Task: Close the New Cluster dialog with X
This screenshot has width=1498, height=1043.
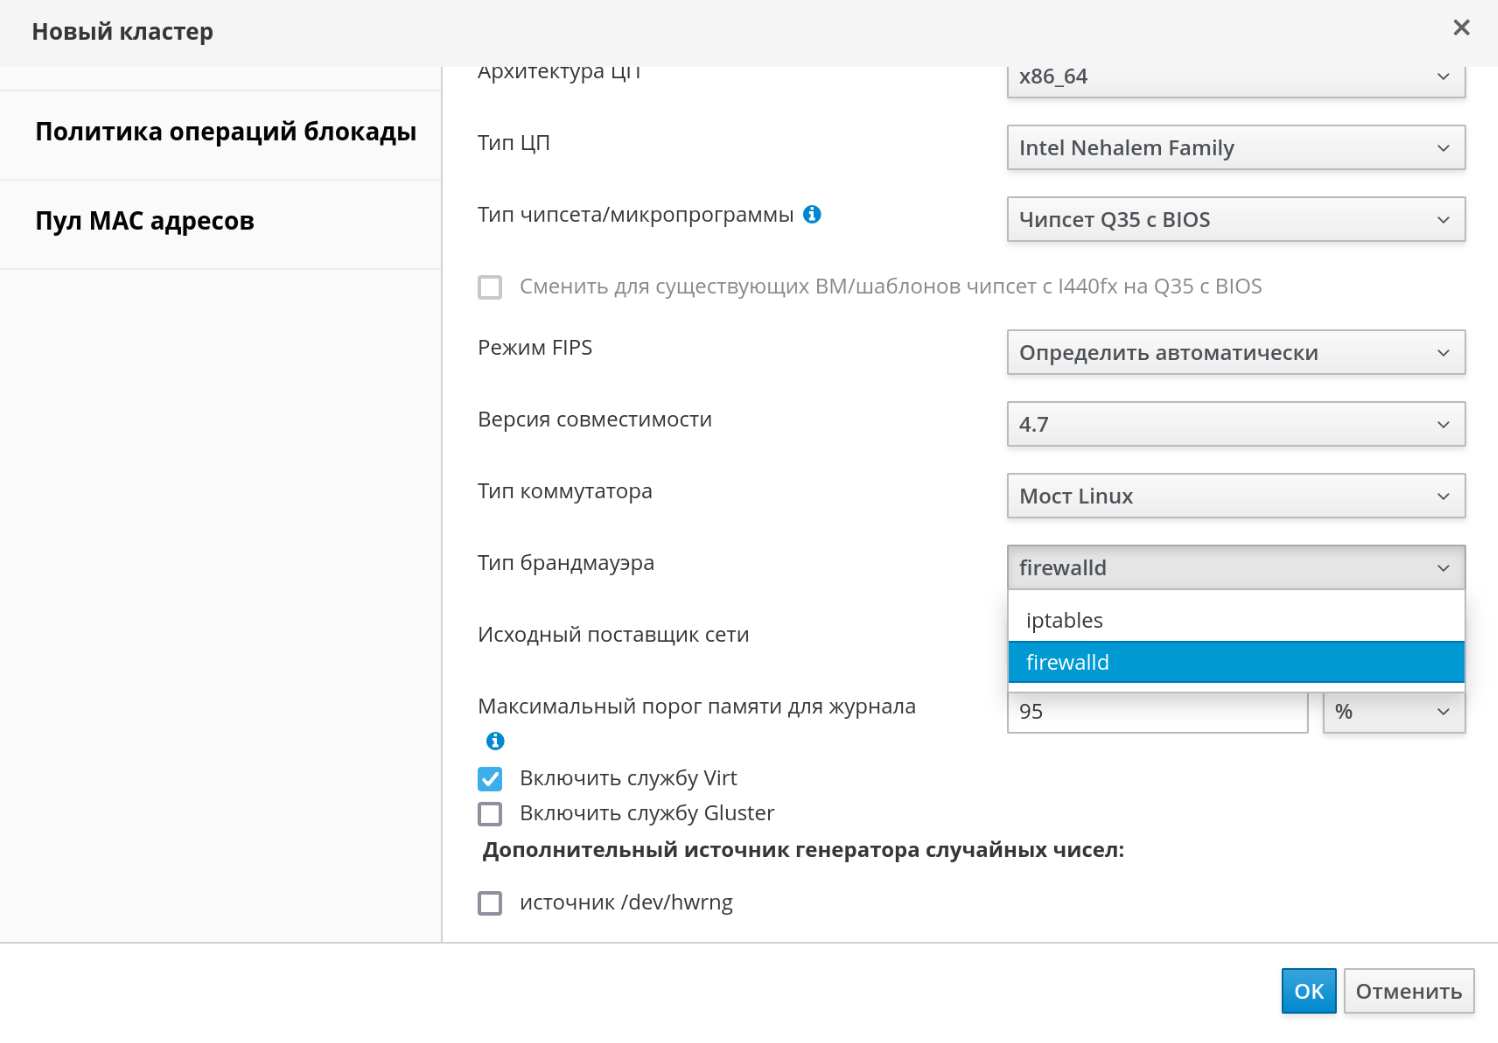Action: [1461, 28]
